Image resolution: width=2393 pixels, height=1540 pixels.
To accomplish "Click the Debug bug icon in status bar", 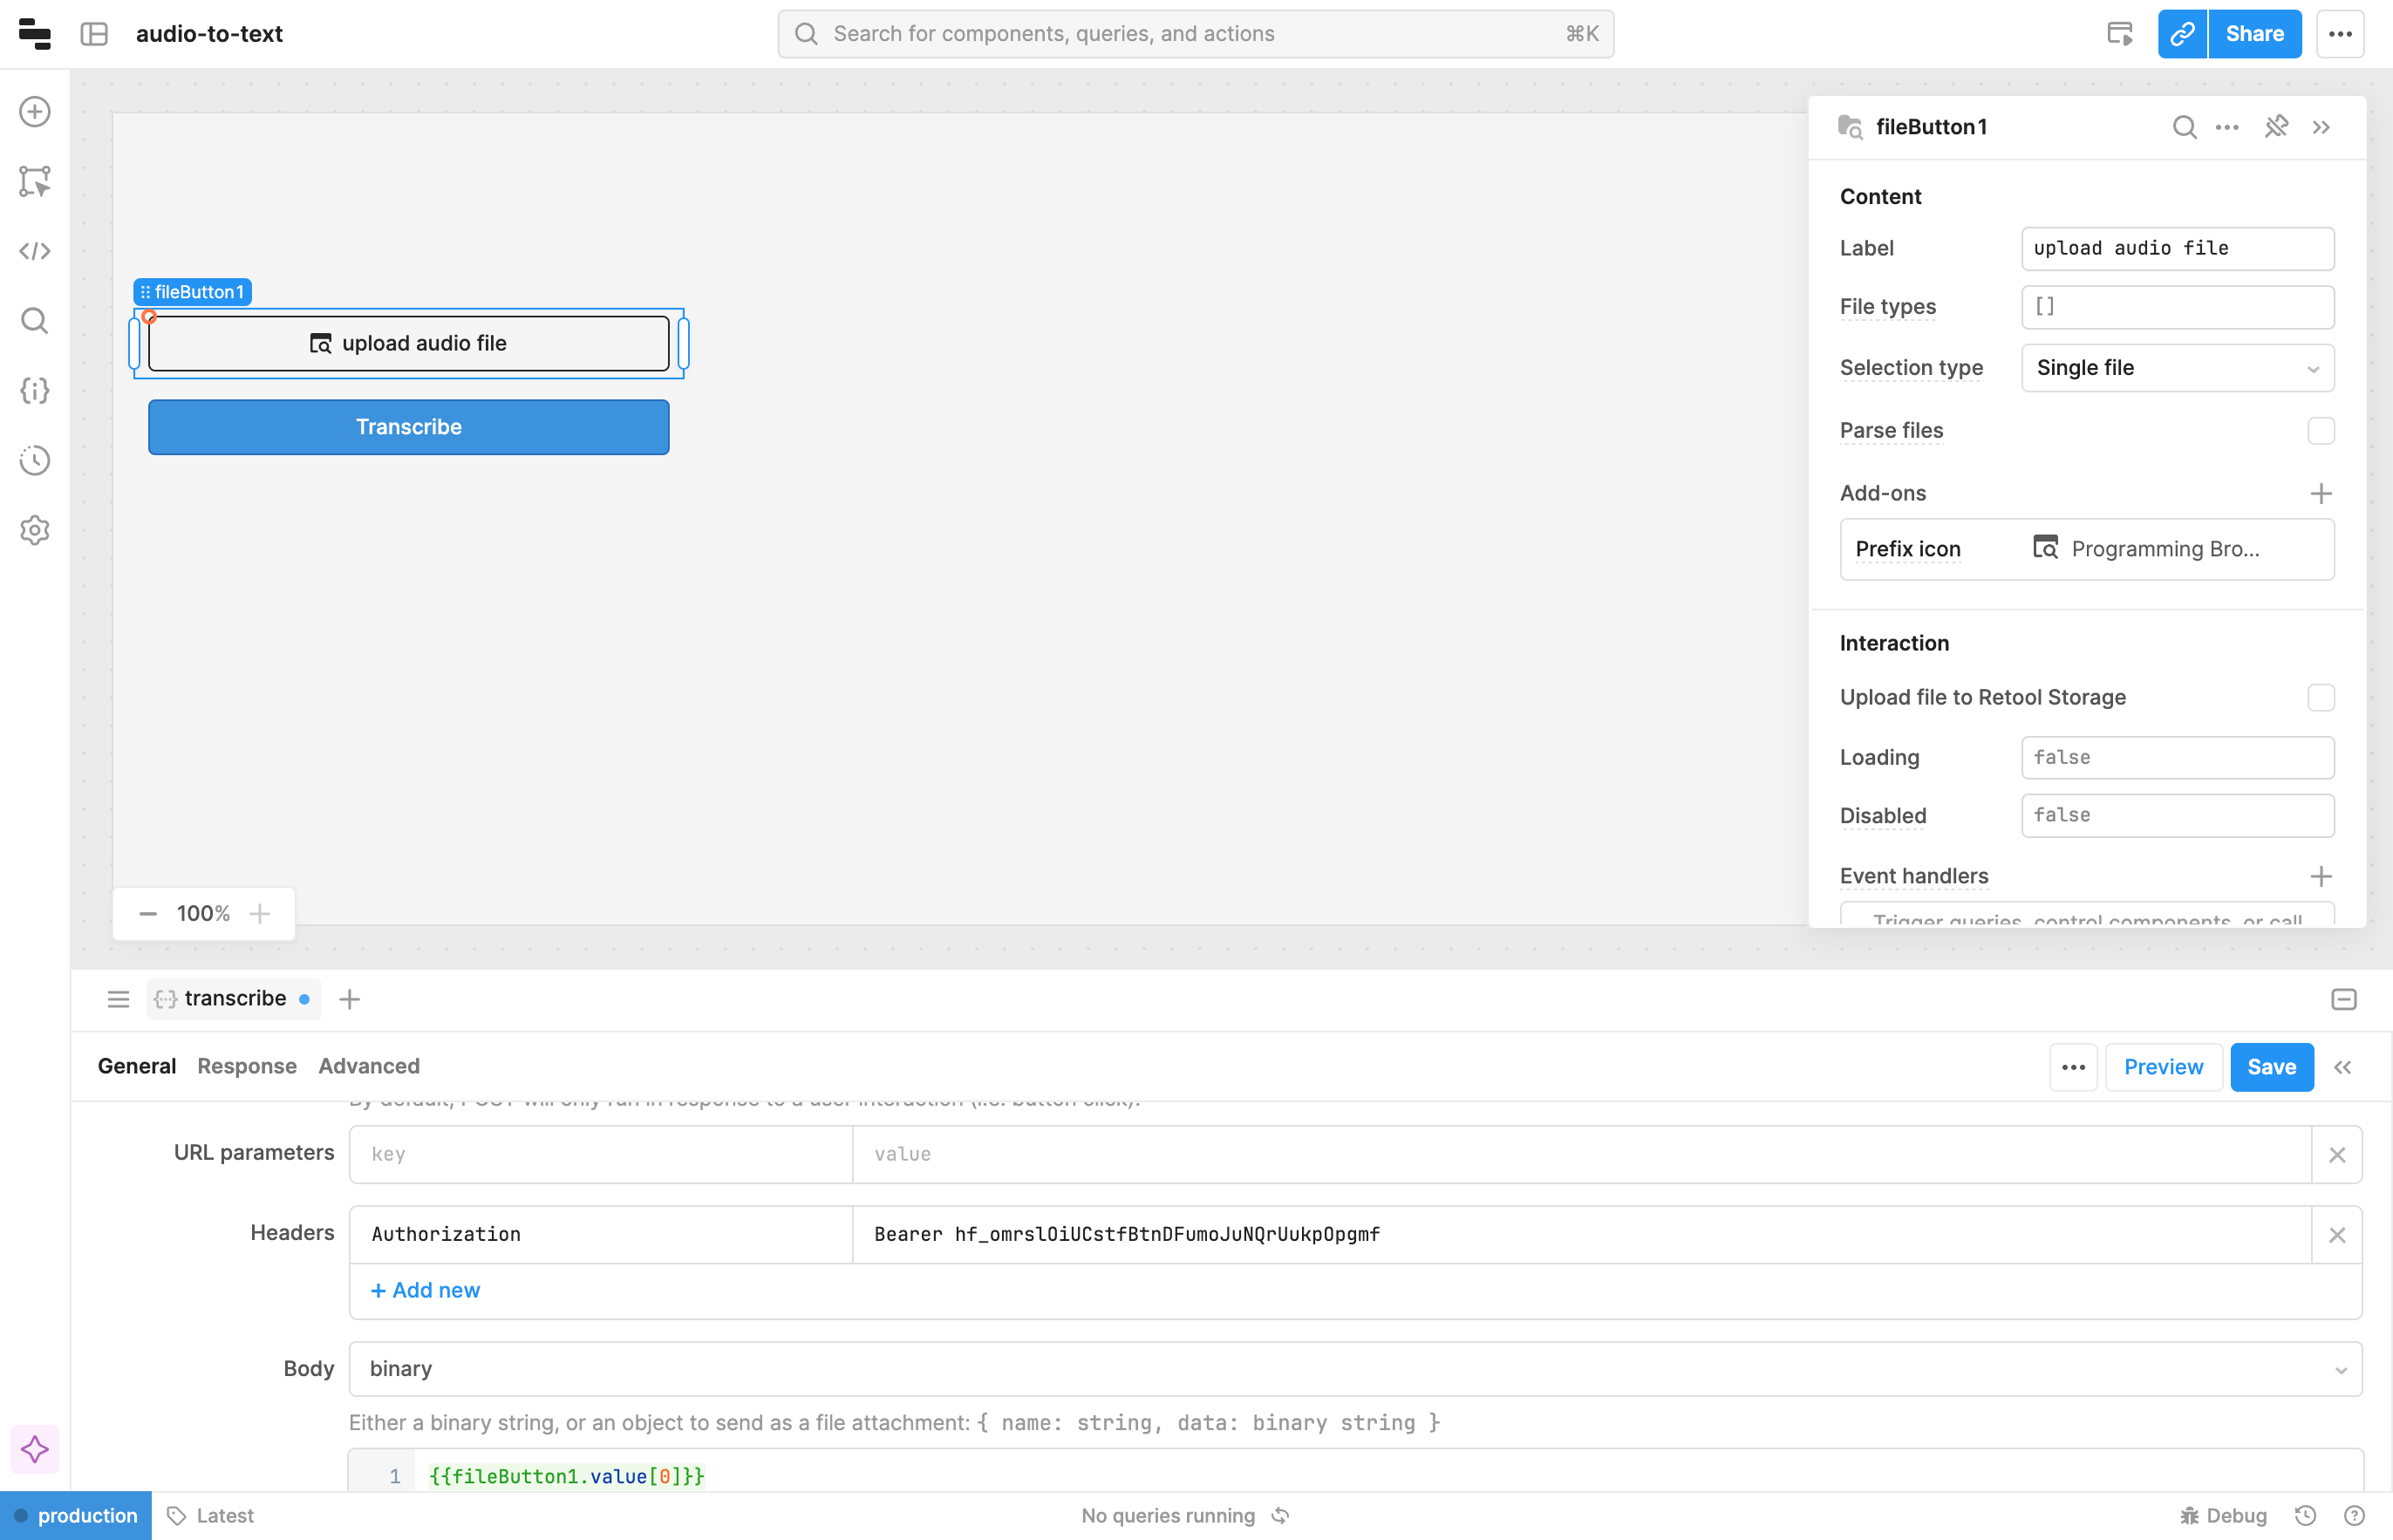I will (2190, 1516).
